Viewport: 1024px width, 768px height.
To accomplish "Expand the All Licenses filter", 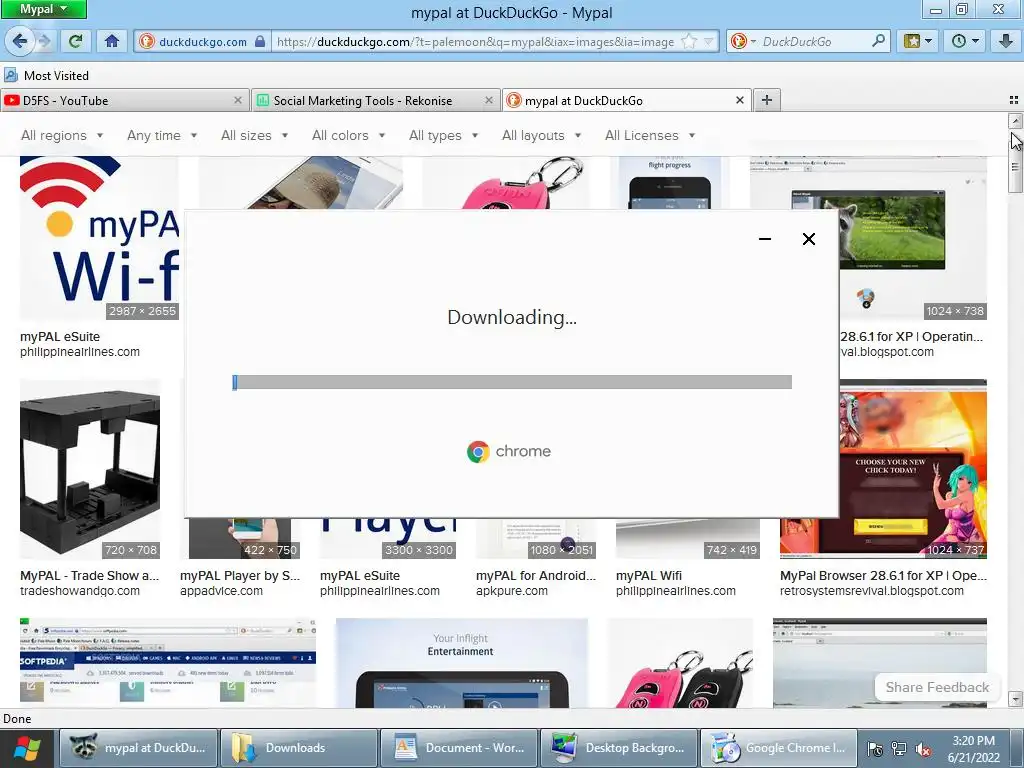I will [650, 135].
